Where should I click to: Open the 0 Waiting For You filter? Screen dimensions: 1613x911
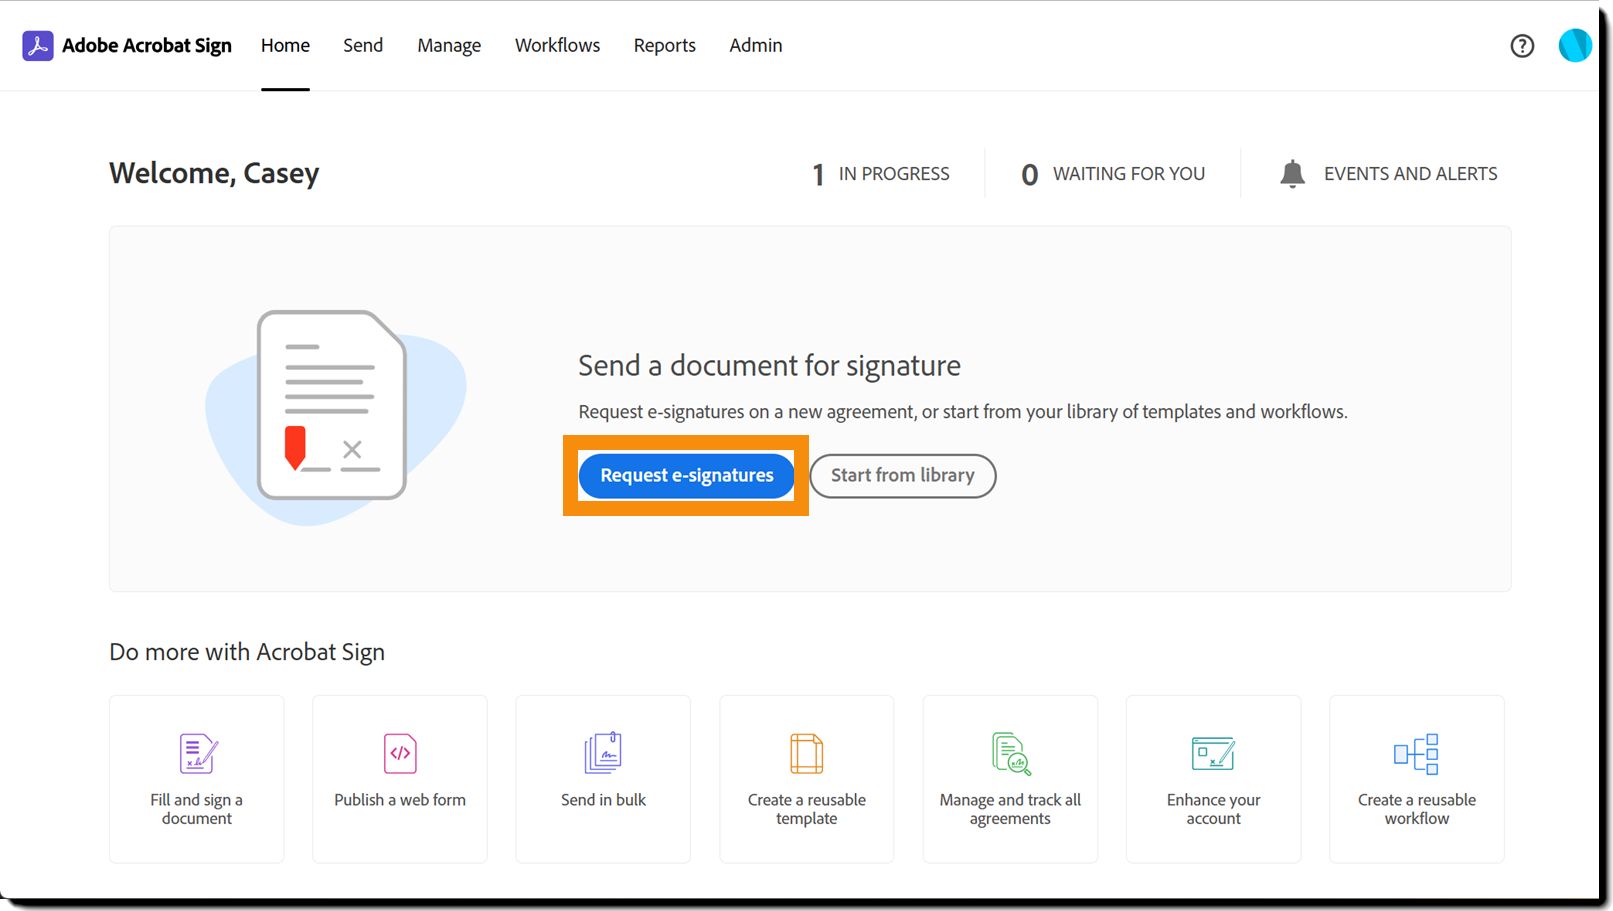1113,174
